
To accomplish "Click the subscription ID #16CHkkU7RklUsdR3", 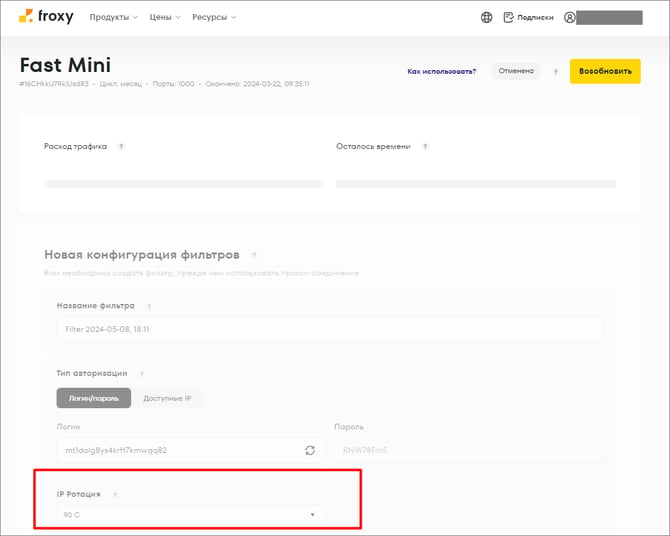I will [54, 84].
